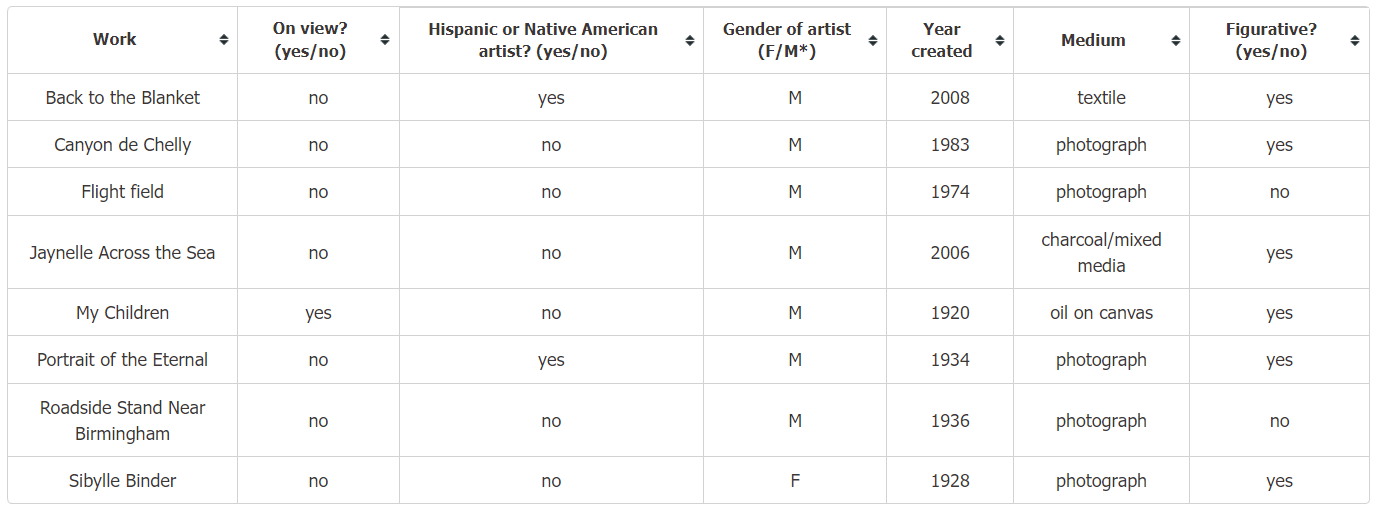The height and width of the screenshot is (509, 1377).
Task: Click Jaynelle Across the Sea cell
Action: pos(123,253)
